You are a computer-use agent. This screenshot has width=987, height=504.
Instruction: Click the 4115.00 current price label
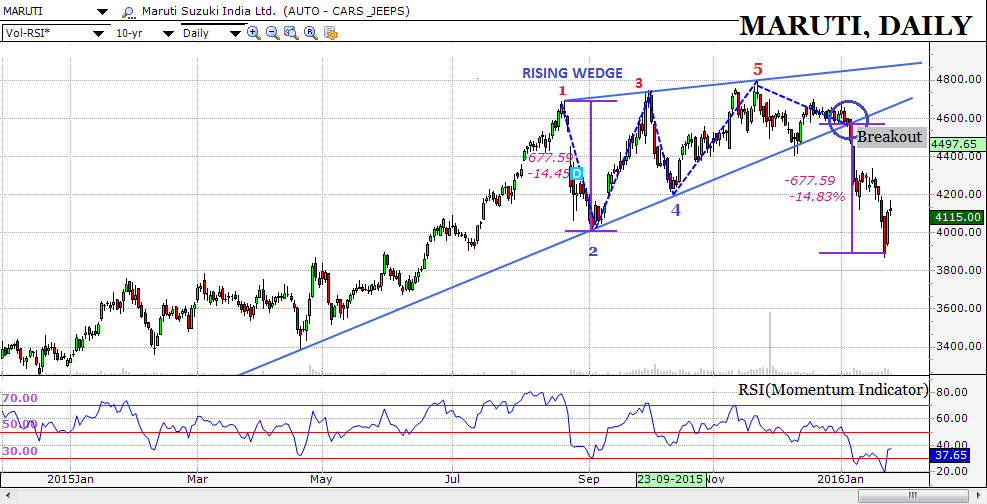(x=956, y=217)
